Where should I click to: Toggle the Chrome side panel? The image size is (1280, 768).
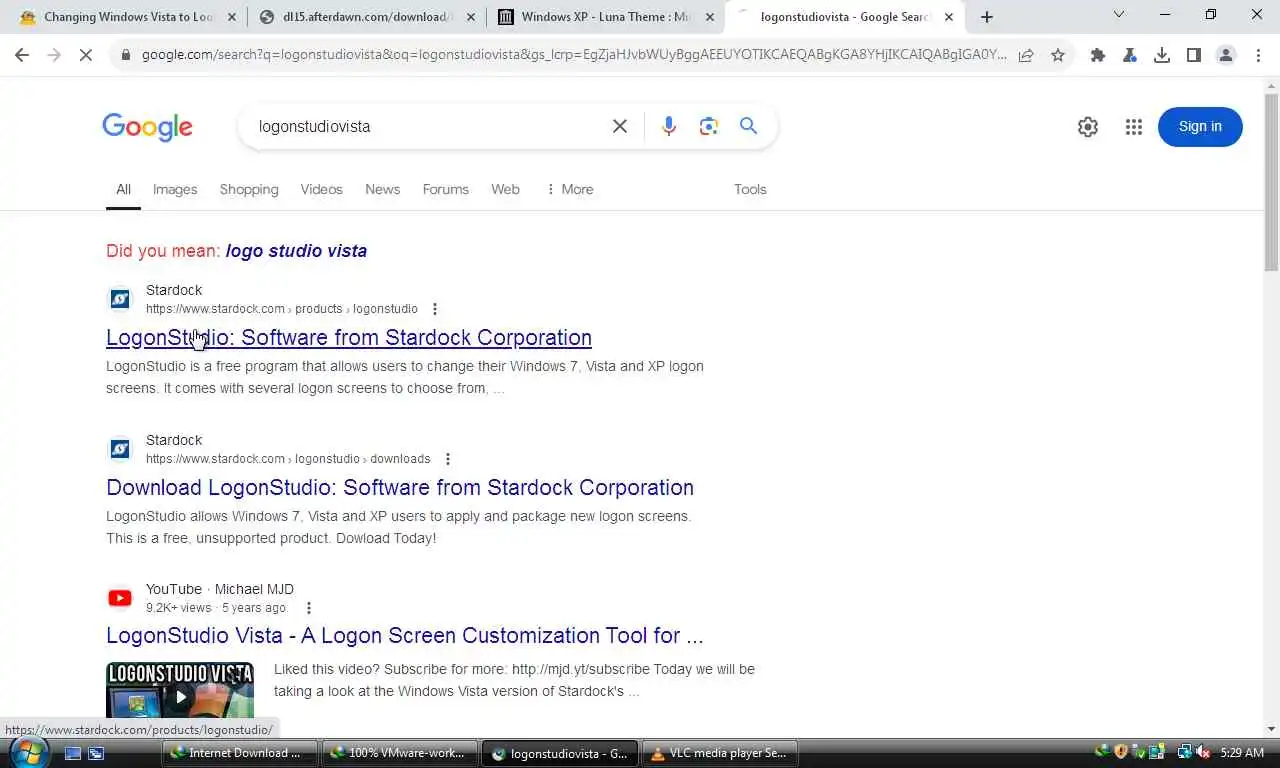pyautogui.click(x=1194, y=55)
